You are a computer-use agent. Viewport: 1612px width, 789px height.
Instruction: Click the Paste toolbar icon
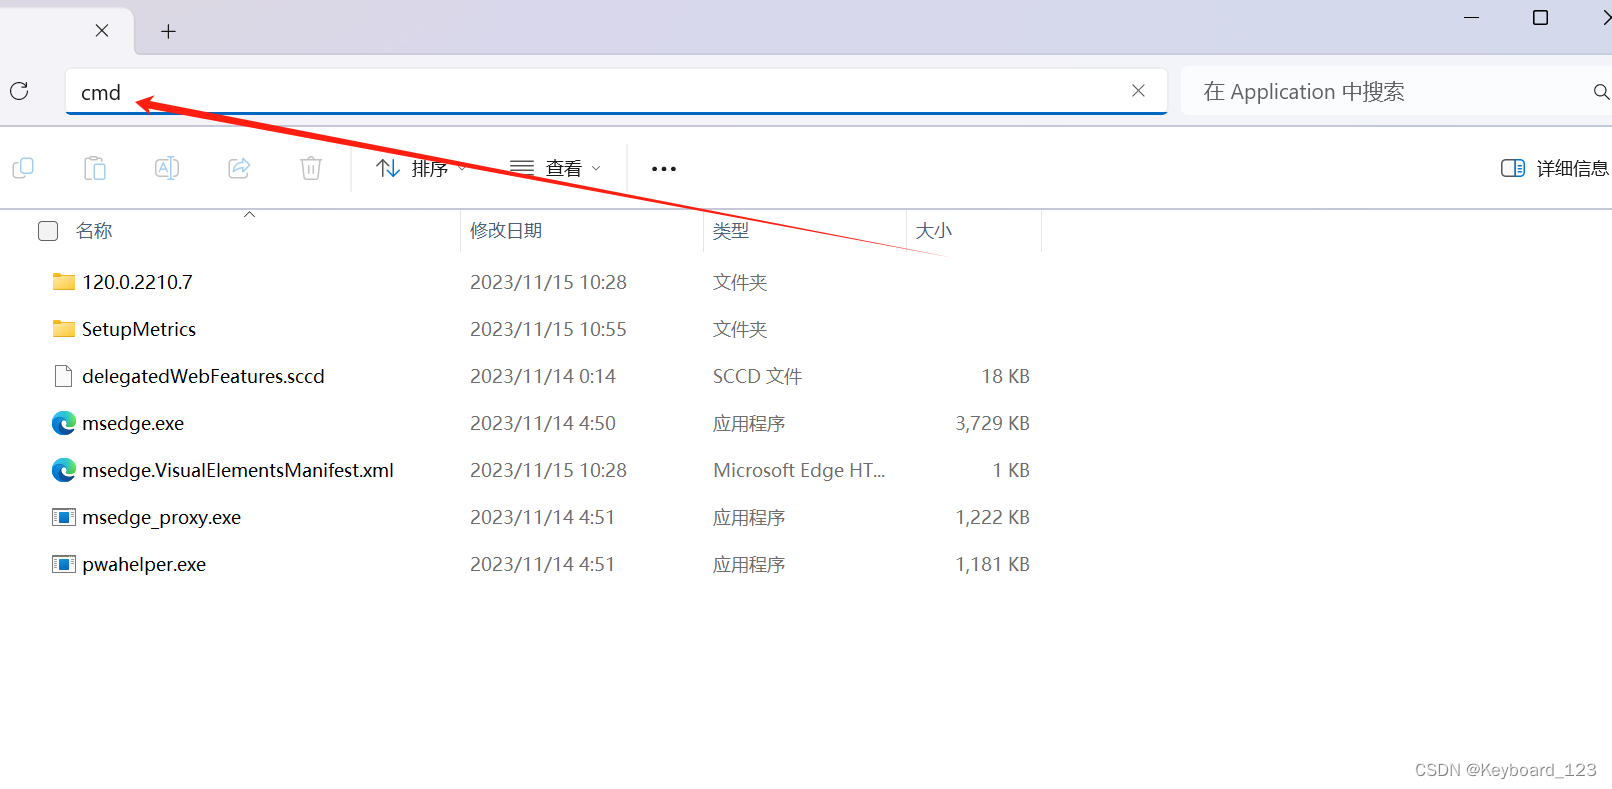pos(95,168)
